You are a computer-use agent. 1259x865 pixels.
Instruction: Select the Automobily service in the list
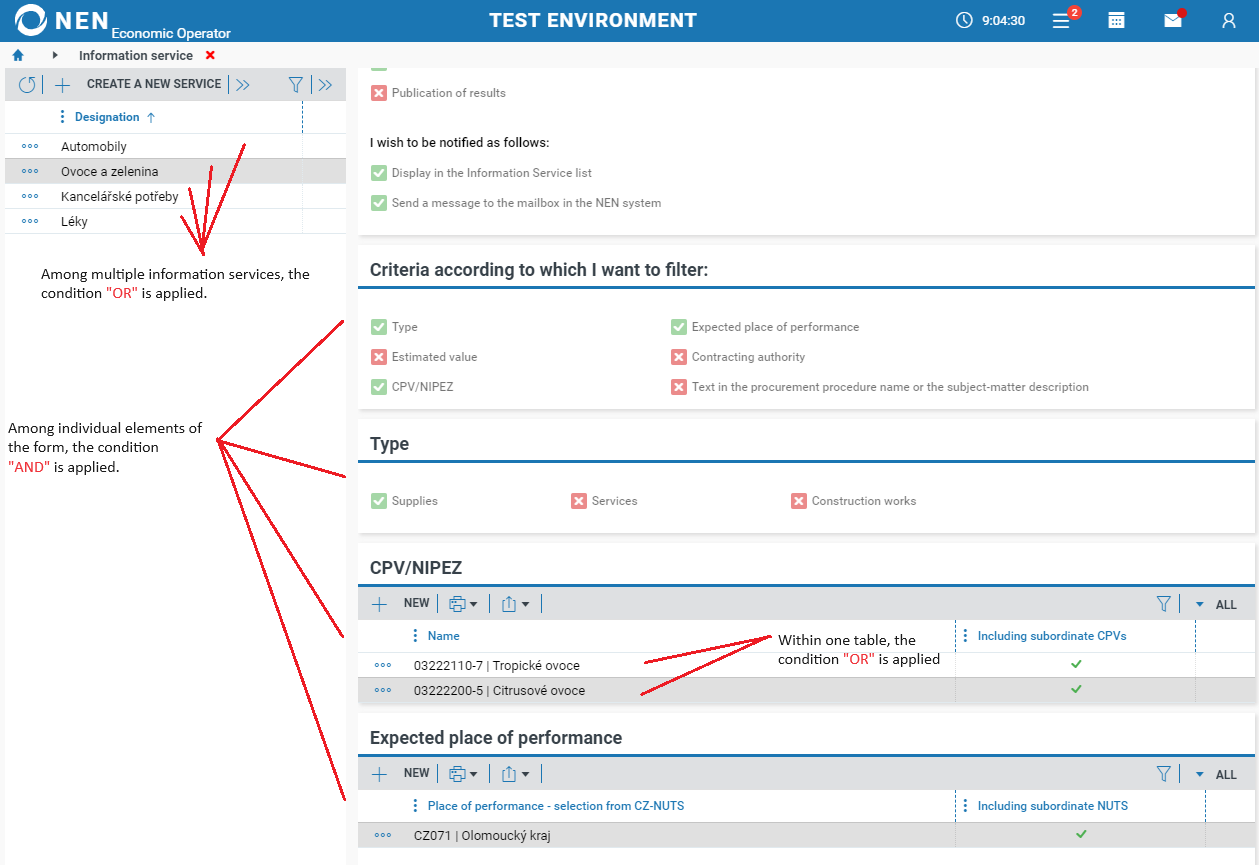[94, 147]
